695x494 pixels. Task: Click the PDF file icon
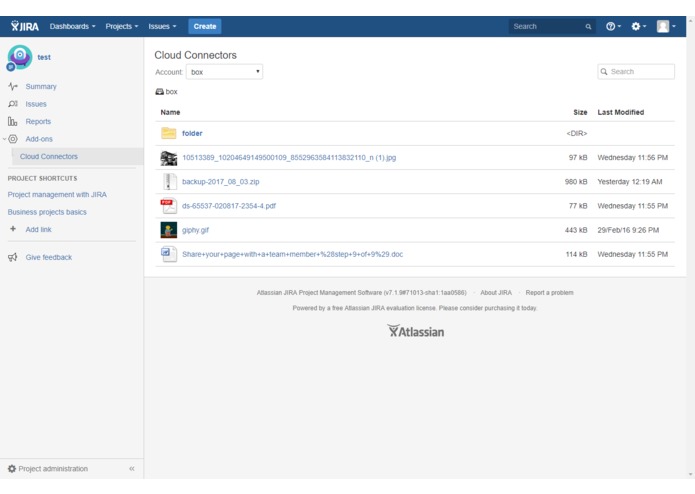pyautogui.click(x=168, y=206)
